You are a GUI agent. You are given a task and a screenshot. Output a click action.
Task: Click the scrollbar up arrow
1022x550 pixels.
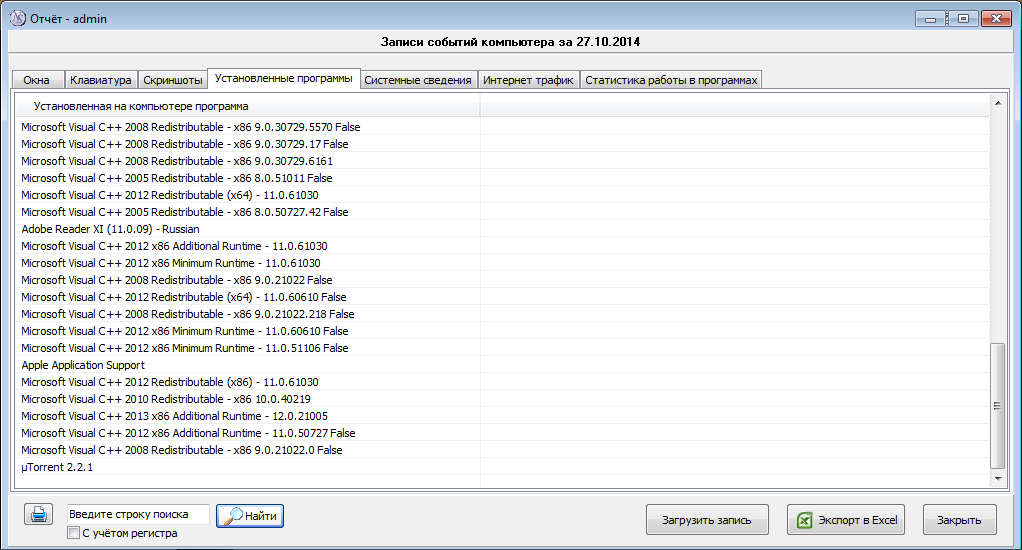[x=998, y=103]
